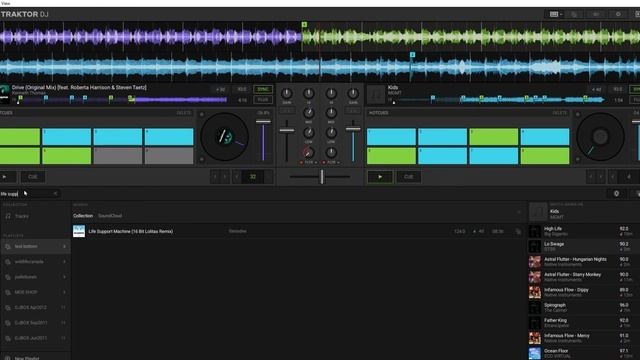This screenshot has width=640, height=360.
Task: Open the layout selector dropdown in top bar
Action: pos(555,14)
